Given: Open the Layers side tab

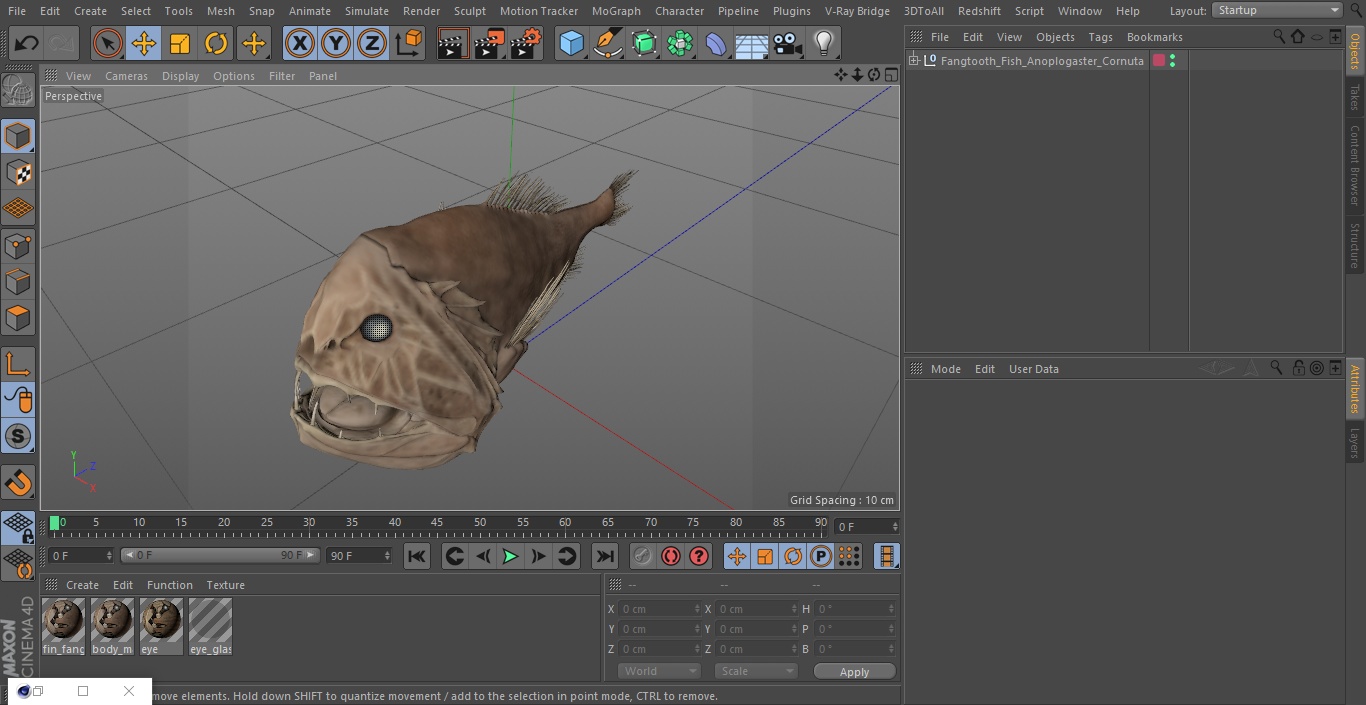Looking at the screenshot, I should 1355,442.
